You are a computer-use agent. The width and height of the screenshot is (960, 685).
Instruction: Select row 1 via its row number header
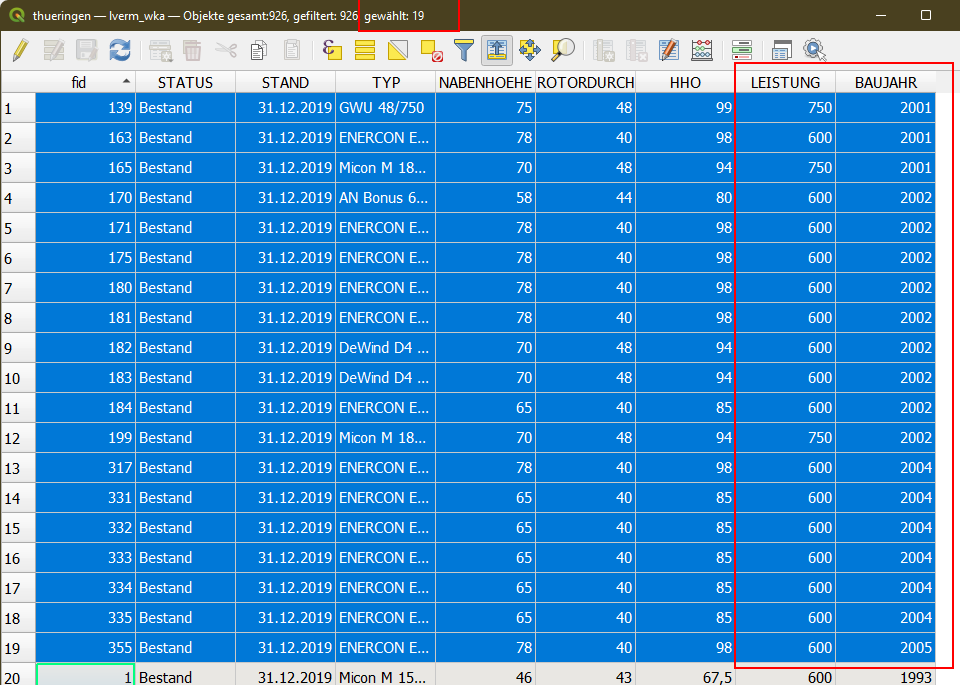click(18, 108)
